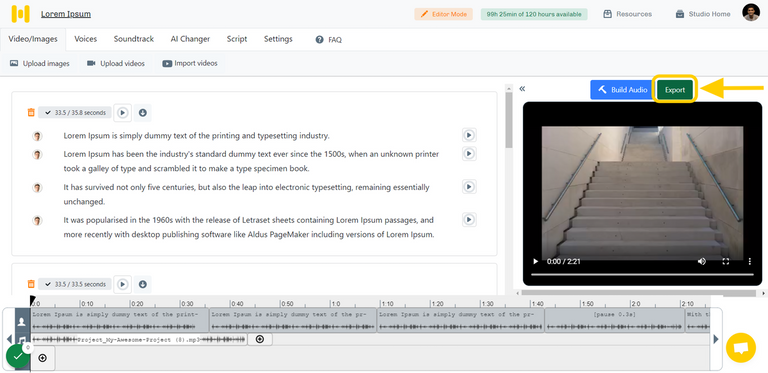Open the video player more options menu

750,261
